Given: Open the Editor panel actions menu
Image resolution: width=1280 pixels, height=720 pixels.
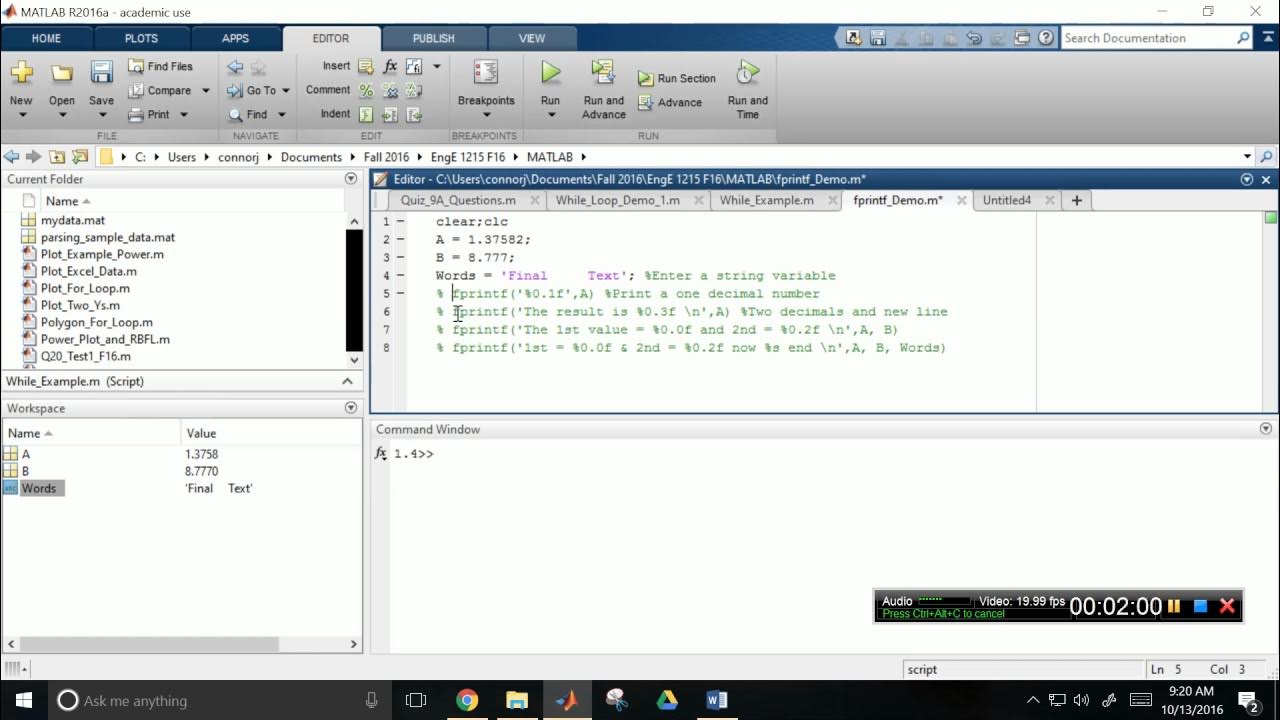Looking at the screenshot, I should (x=1247, y=180).
